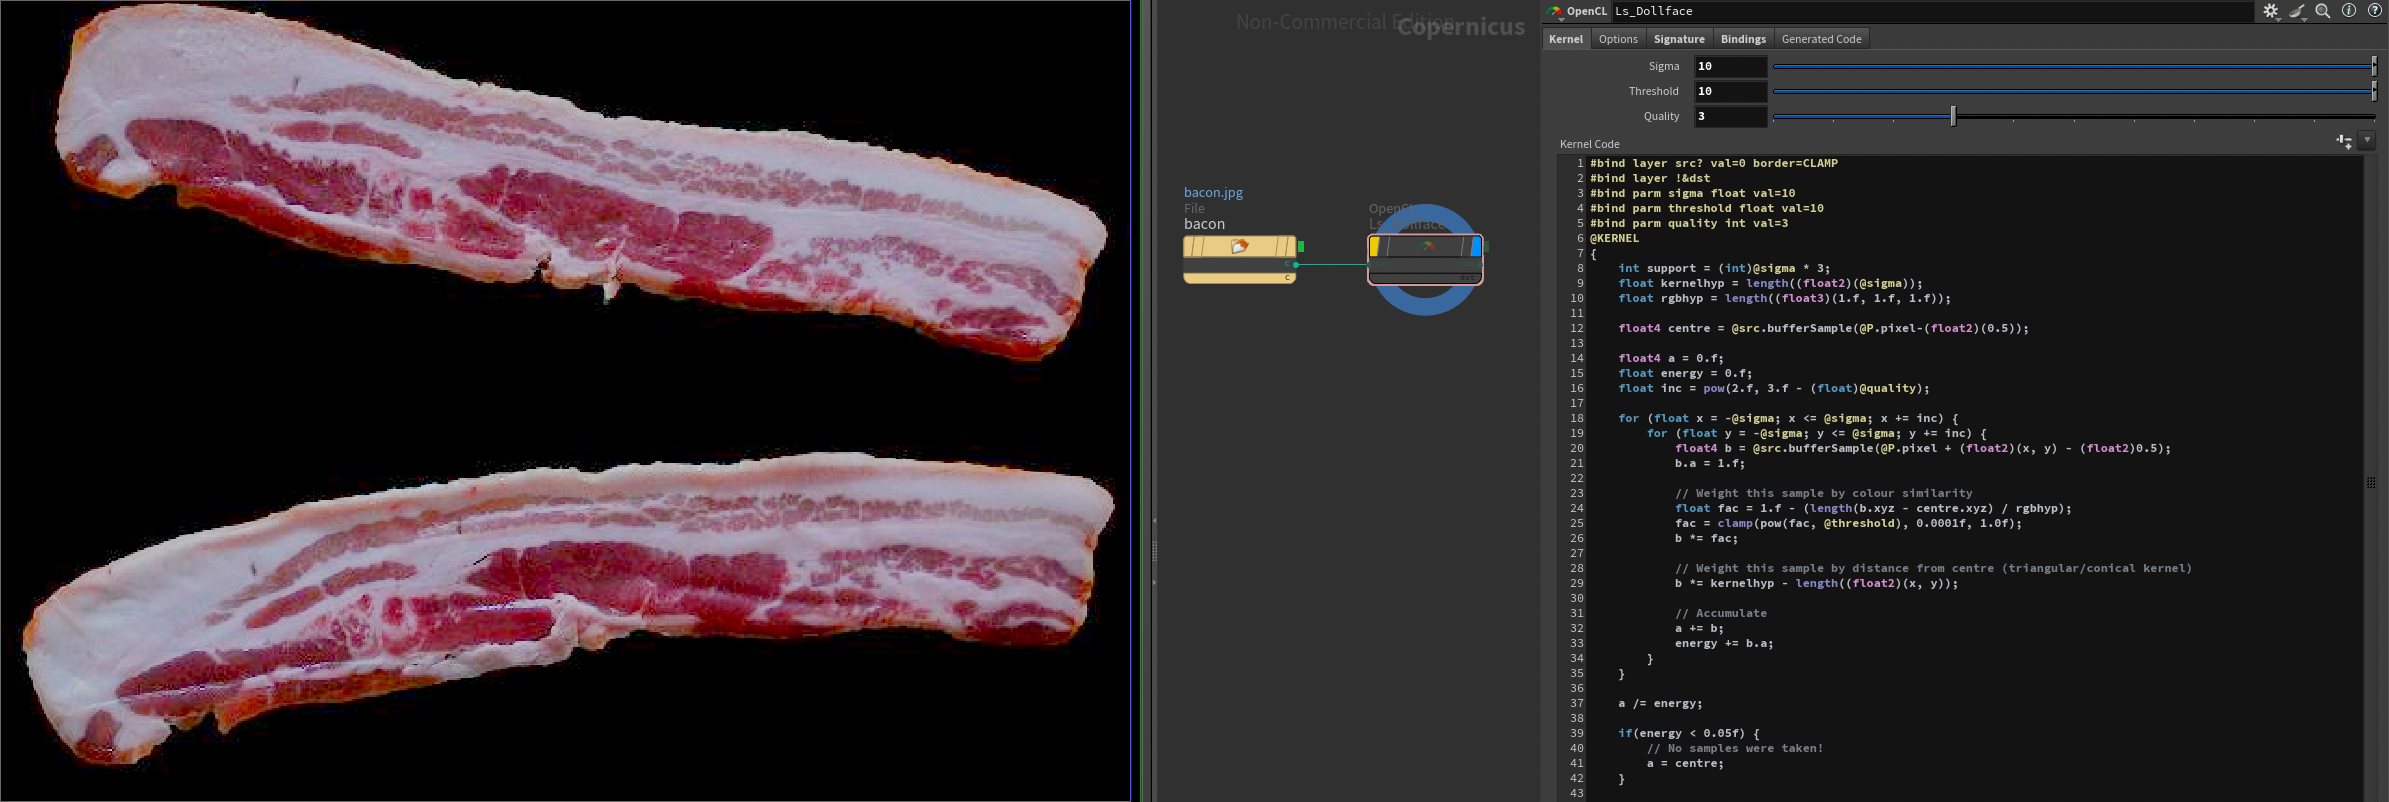Click the Quality slider handle
2389x802 pixels.
[1953, 116]
